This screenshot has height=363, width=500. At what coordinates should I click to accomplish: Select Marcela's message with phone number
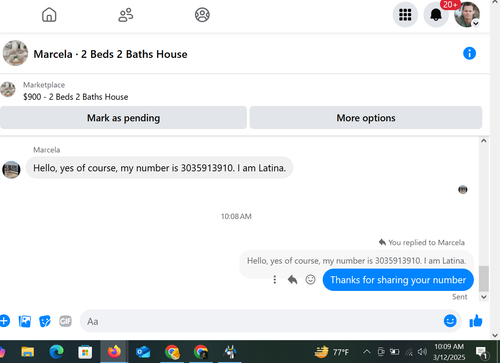tap(159, 168)
